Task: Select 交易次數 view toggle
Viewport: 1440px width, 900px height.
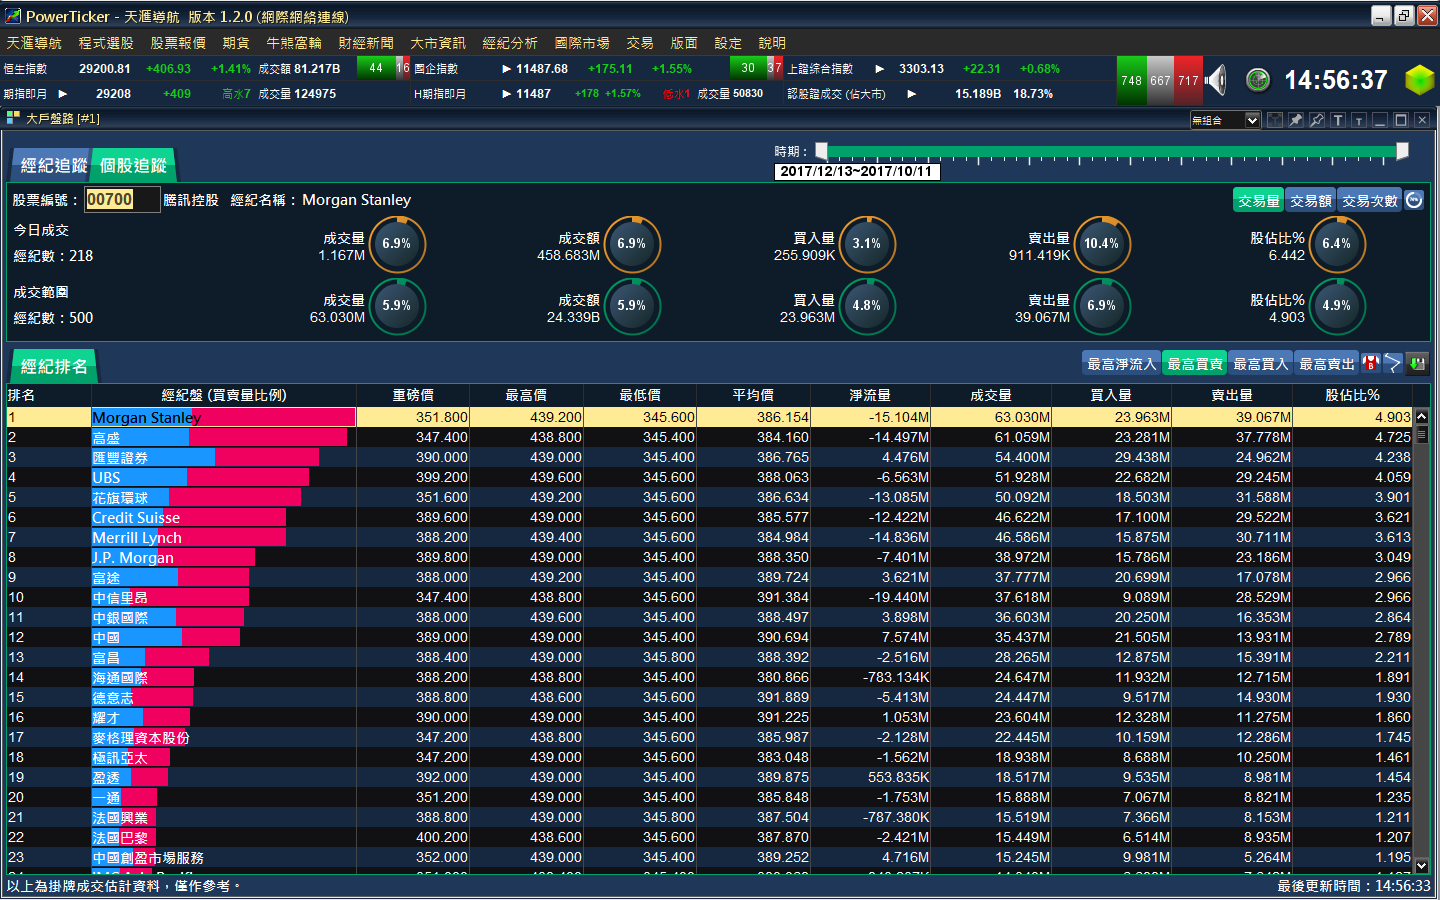Action: click(x=1370, y=201)
